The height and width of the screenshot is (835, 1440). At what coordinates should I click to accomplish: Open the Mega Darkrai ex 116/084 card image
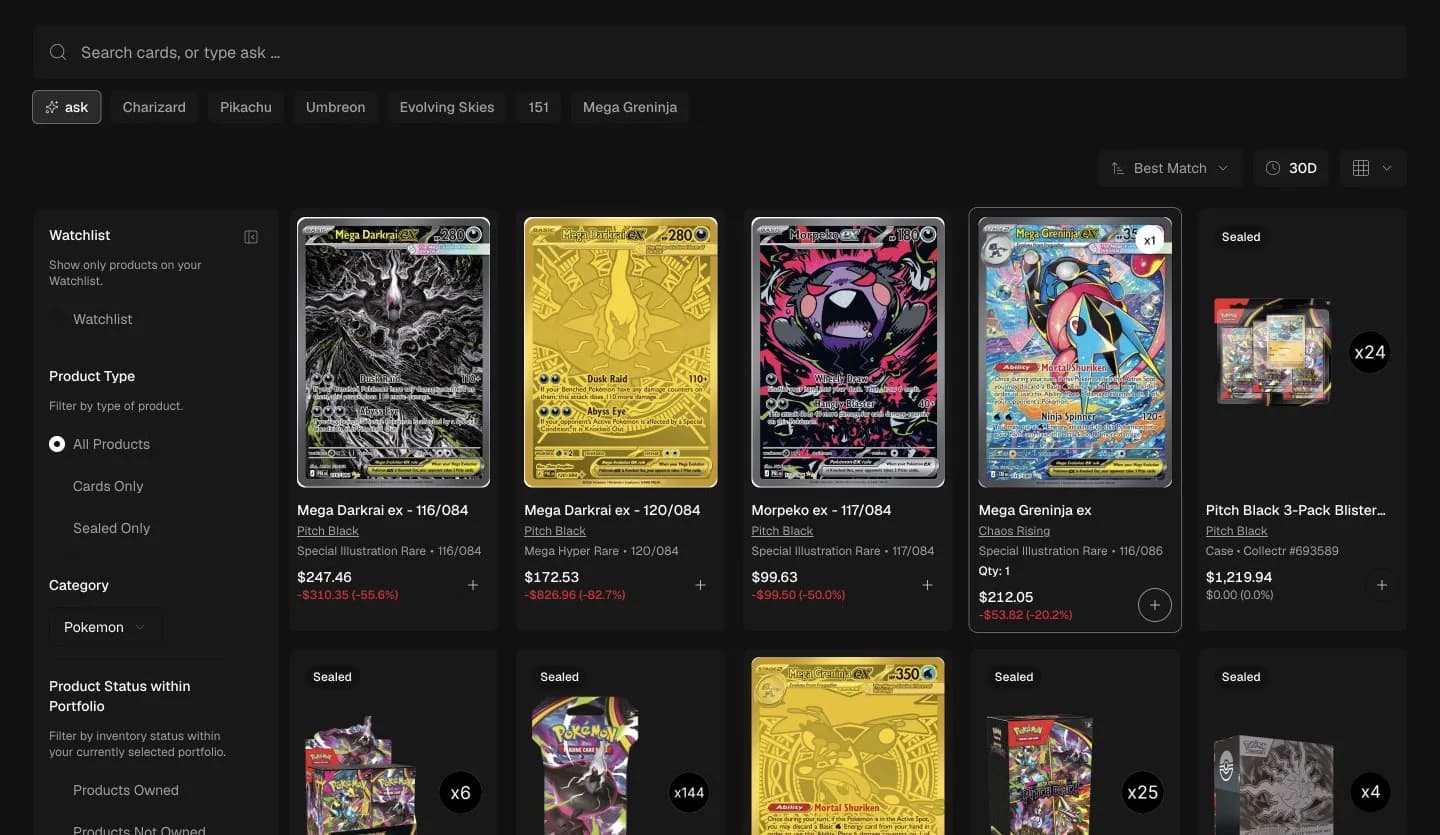(394, 352)
